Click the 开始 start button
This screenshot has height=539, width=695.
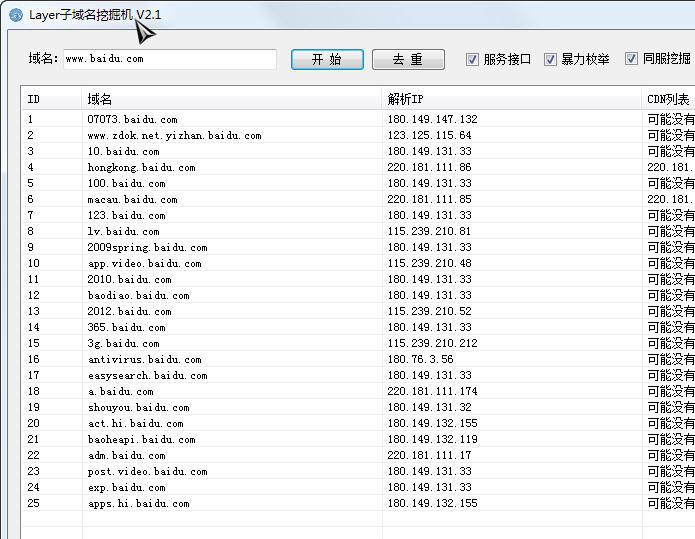pos(327,60)
